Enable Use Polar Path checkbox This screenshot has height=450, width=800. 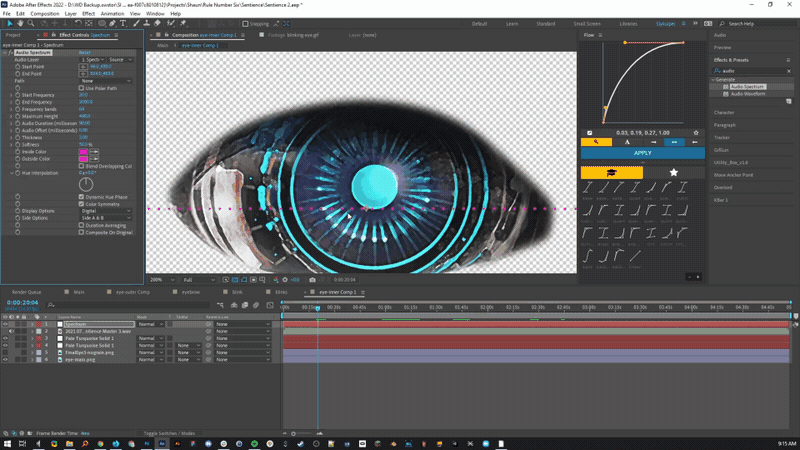pyautogui.click(x=81, y=88)
